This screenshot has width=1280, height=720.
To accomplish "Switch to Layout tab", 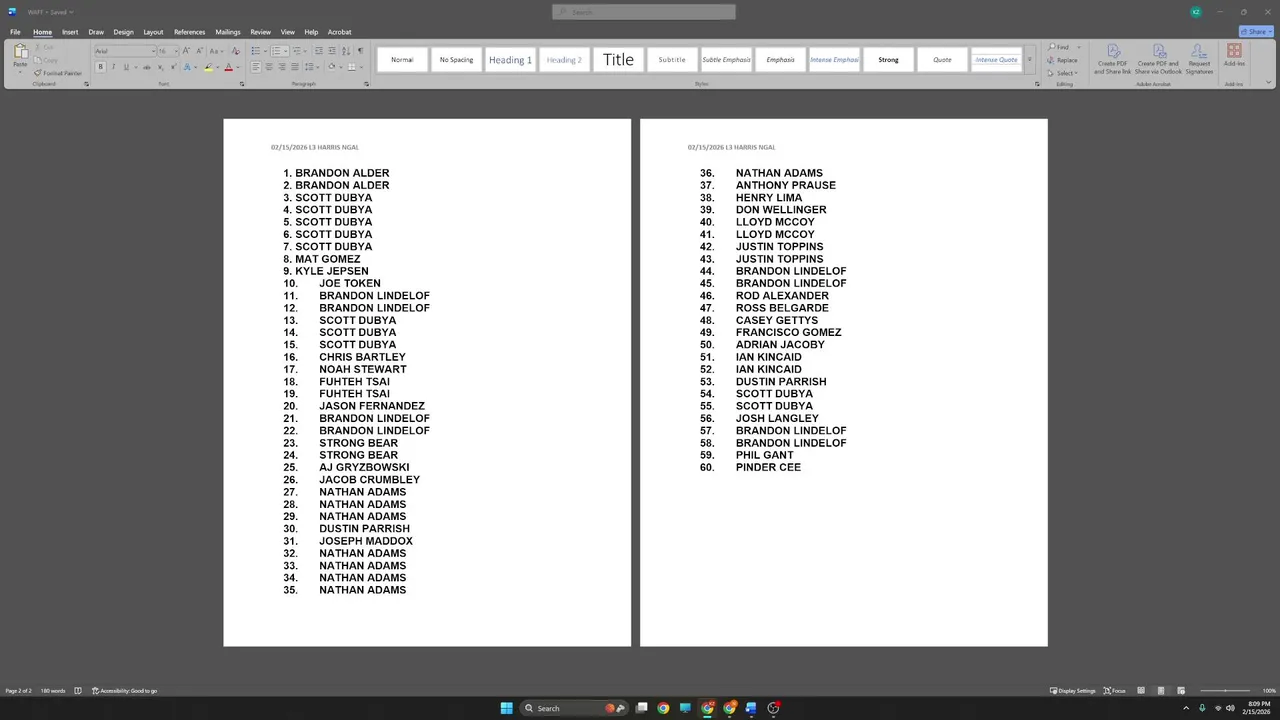I will (153, 32).
